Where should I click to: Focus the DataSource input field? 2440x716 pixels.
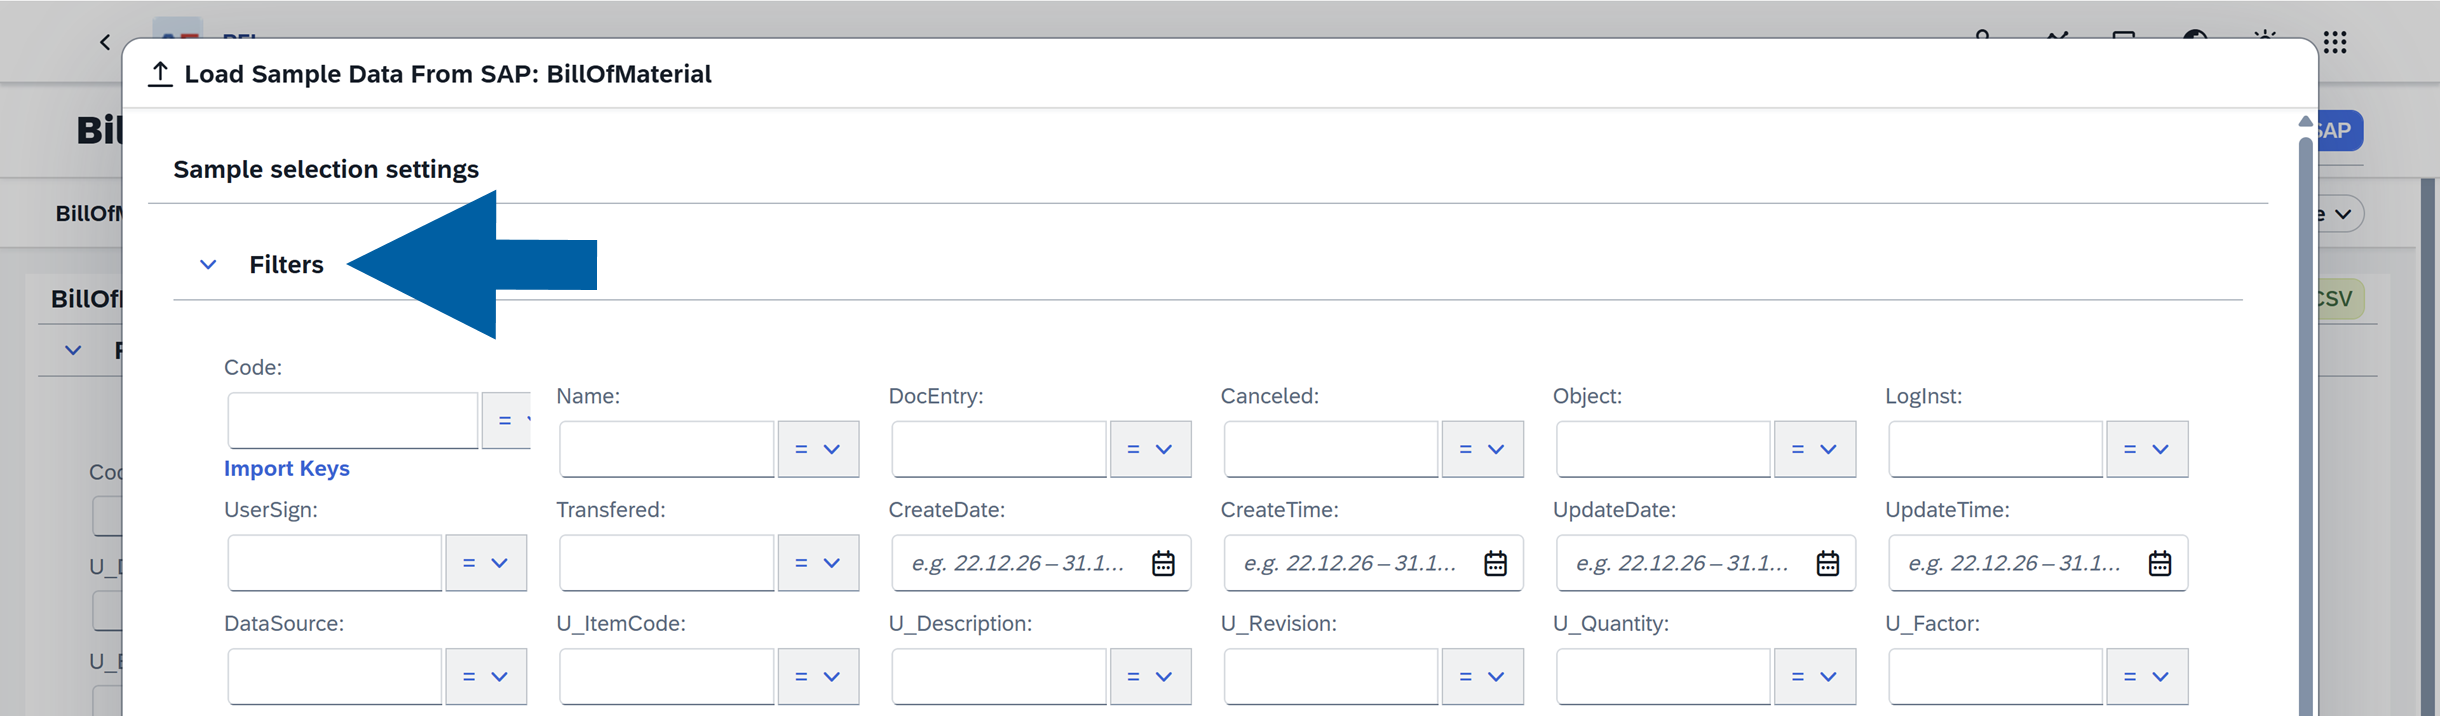coord(335,677)
